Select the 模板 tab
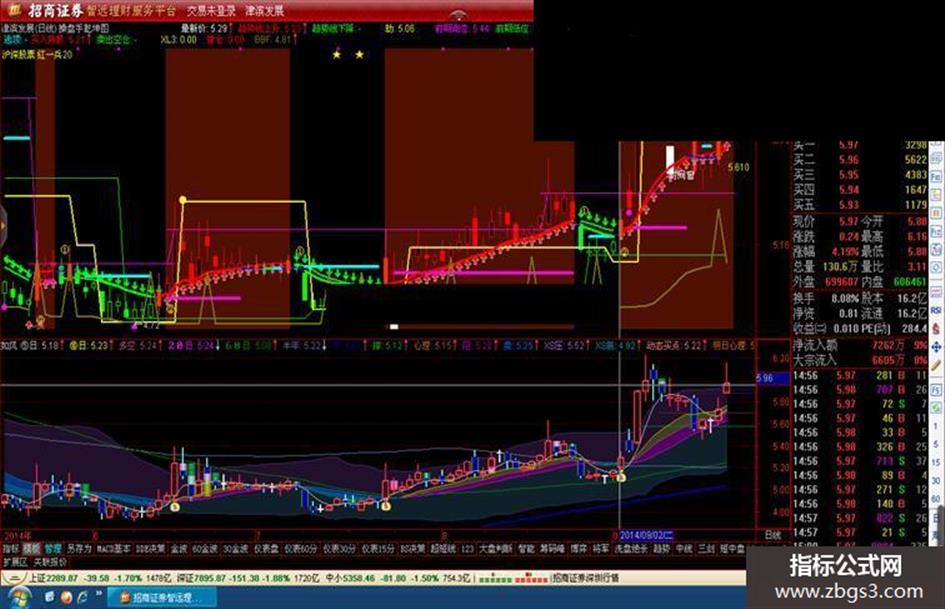Viewport: 945px width, 609px height. (x=31, y=549)
